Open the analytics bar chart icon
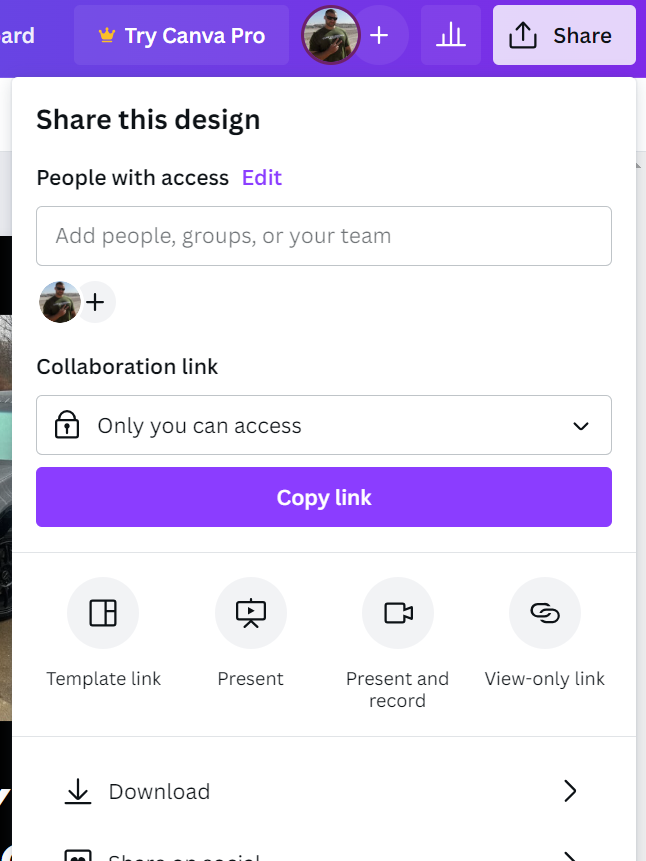Screen dimensions: 646x861 tap(451, 36)
